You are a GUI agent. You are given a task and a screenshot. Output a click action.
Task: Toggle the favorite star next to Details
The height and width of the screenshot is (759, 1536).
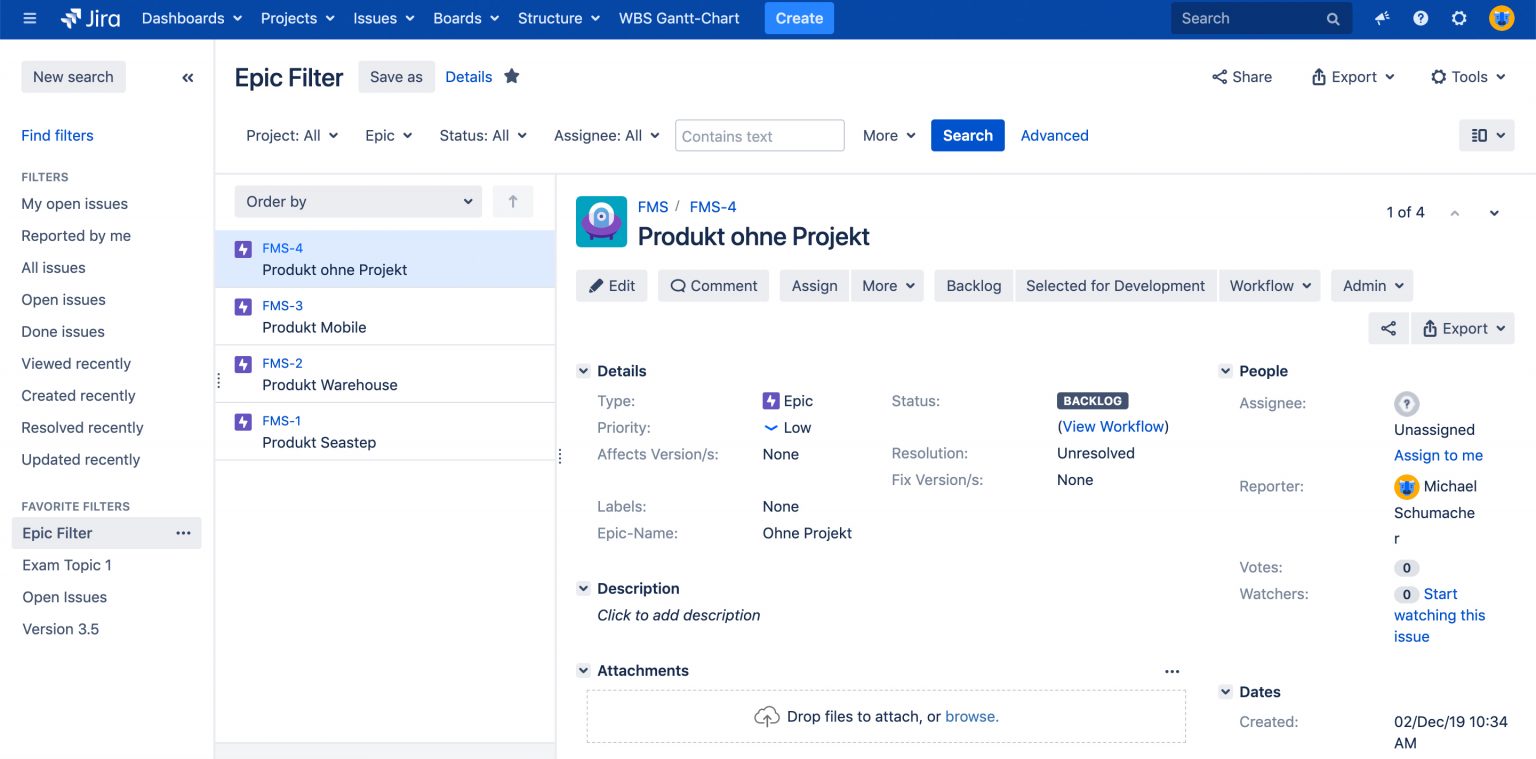tap(511, 76)
